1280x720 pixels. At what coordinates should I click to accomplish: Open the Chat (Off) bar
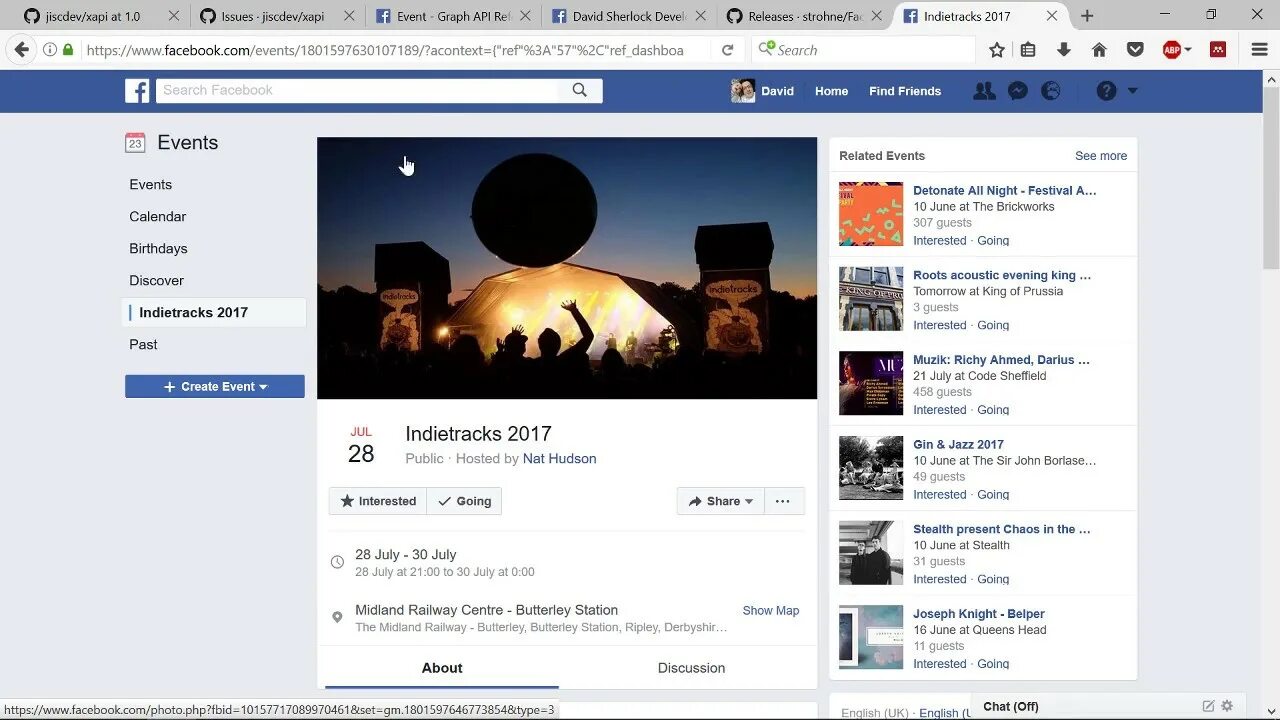[1011, 706]
